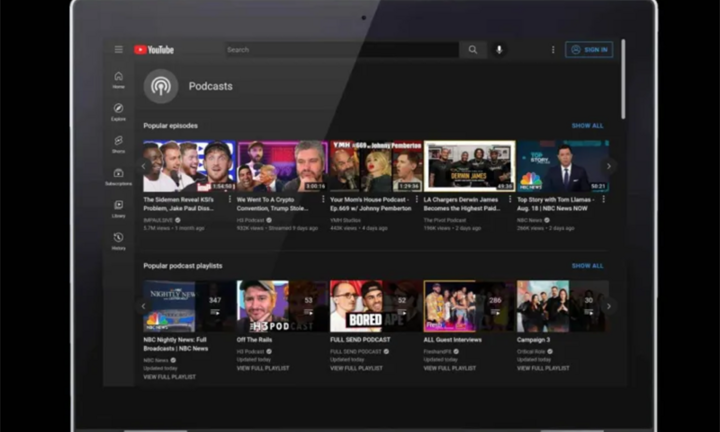Click the 'Podcasts' page heading text
This screenshot has width=720, height=432.
[211, 86]
